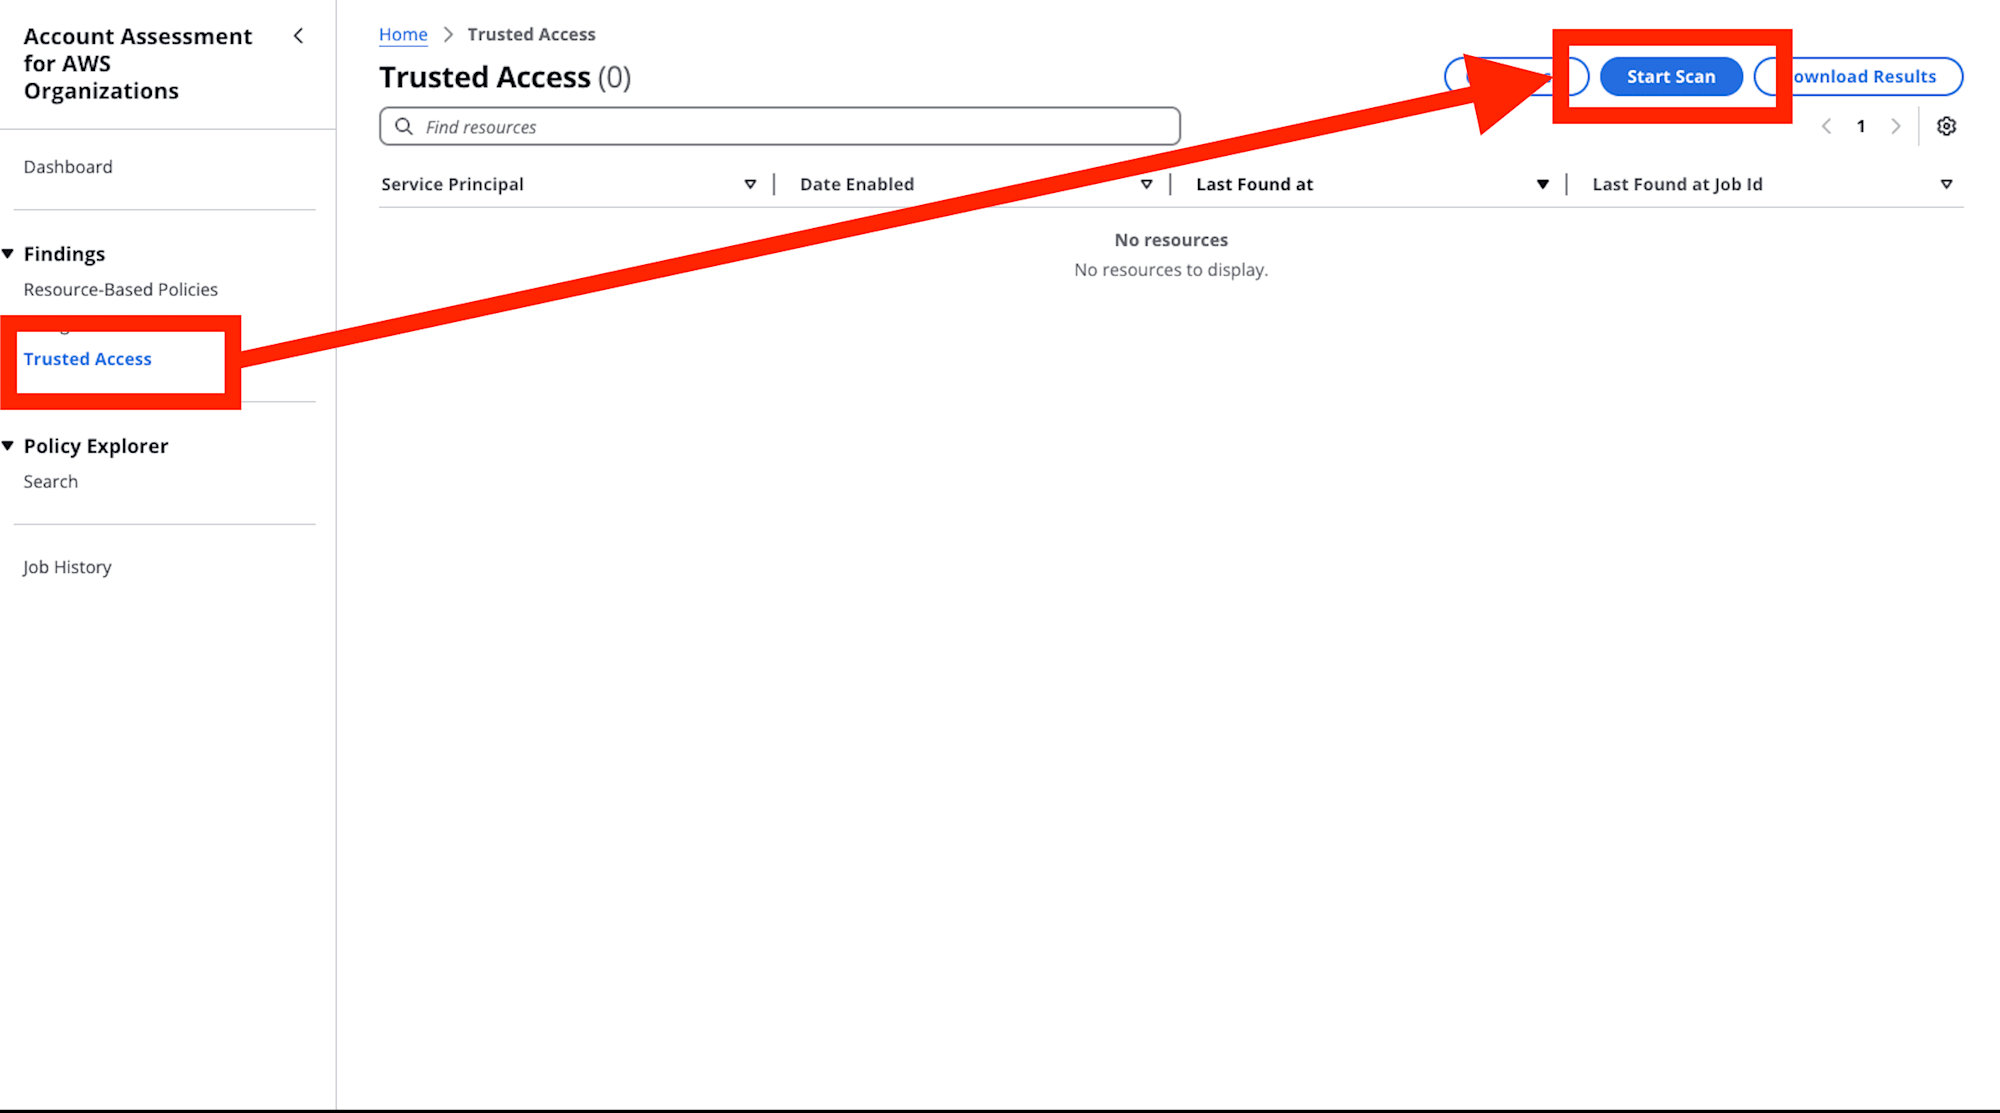Image resolution: width=2000 pixels, height=1113 pixels.
Task: Click the page number indicator field
Action: point(1860,126)
